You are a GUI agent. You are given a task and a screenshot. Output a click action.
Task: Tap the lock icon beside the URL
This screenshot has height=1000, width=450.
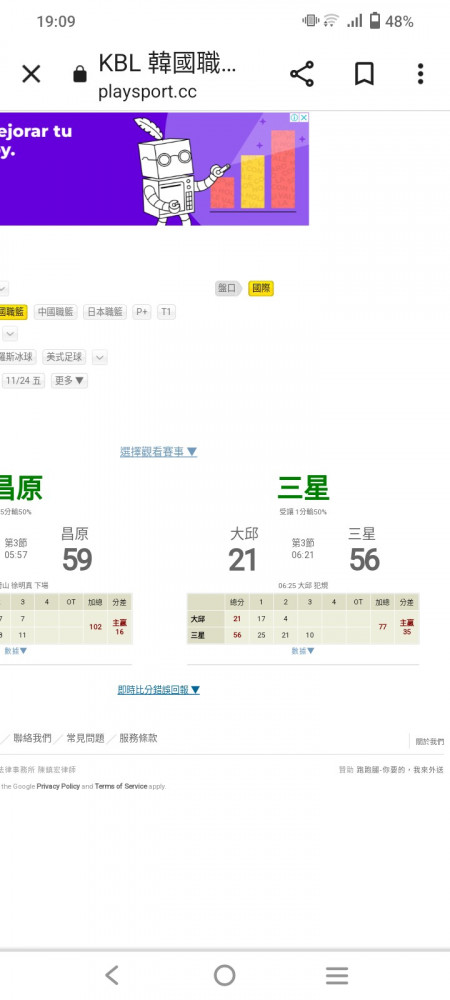point(80,75)
